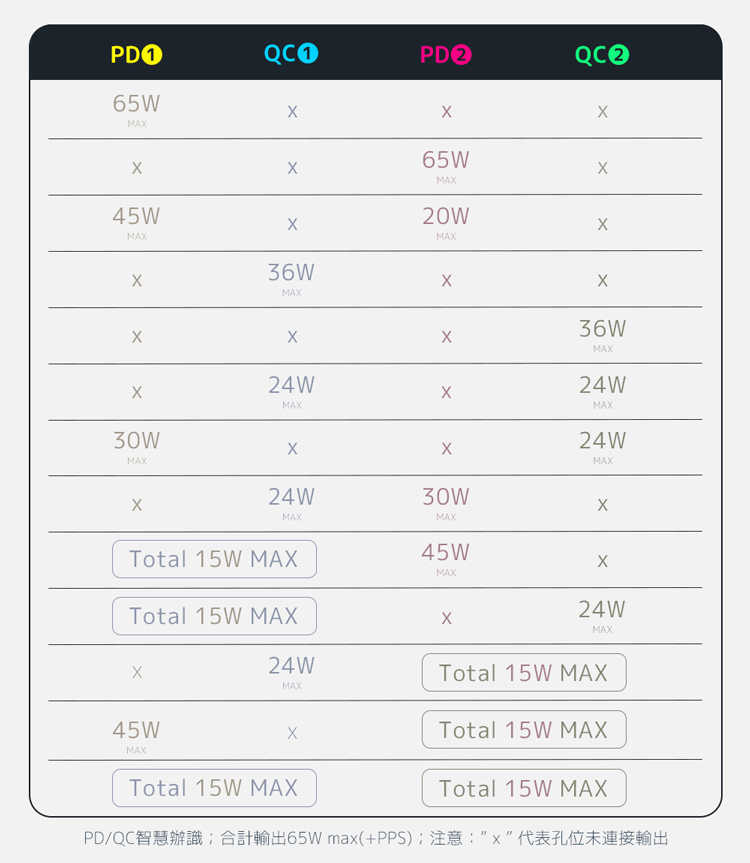Screen dimensions: 750x863
Task: Click the PD/QC footnote text below the table
Action: click(x=375, y=838)
